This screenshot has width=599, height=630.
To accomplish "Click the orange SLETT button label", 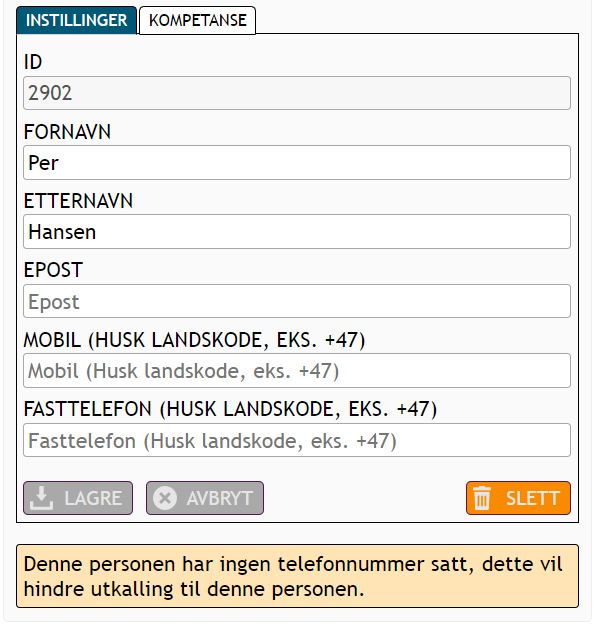I will [533, 498].
